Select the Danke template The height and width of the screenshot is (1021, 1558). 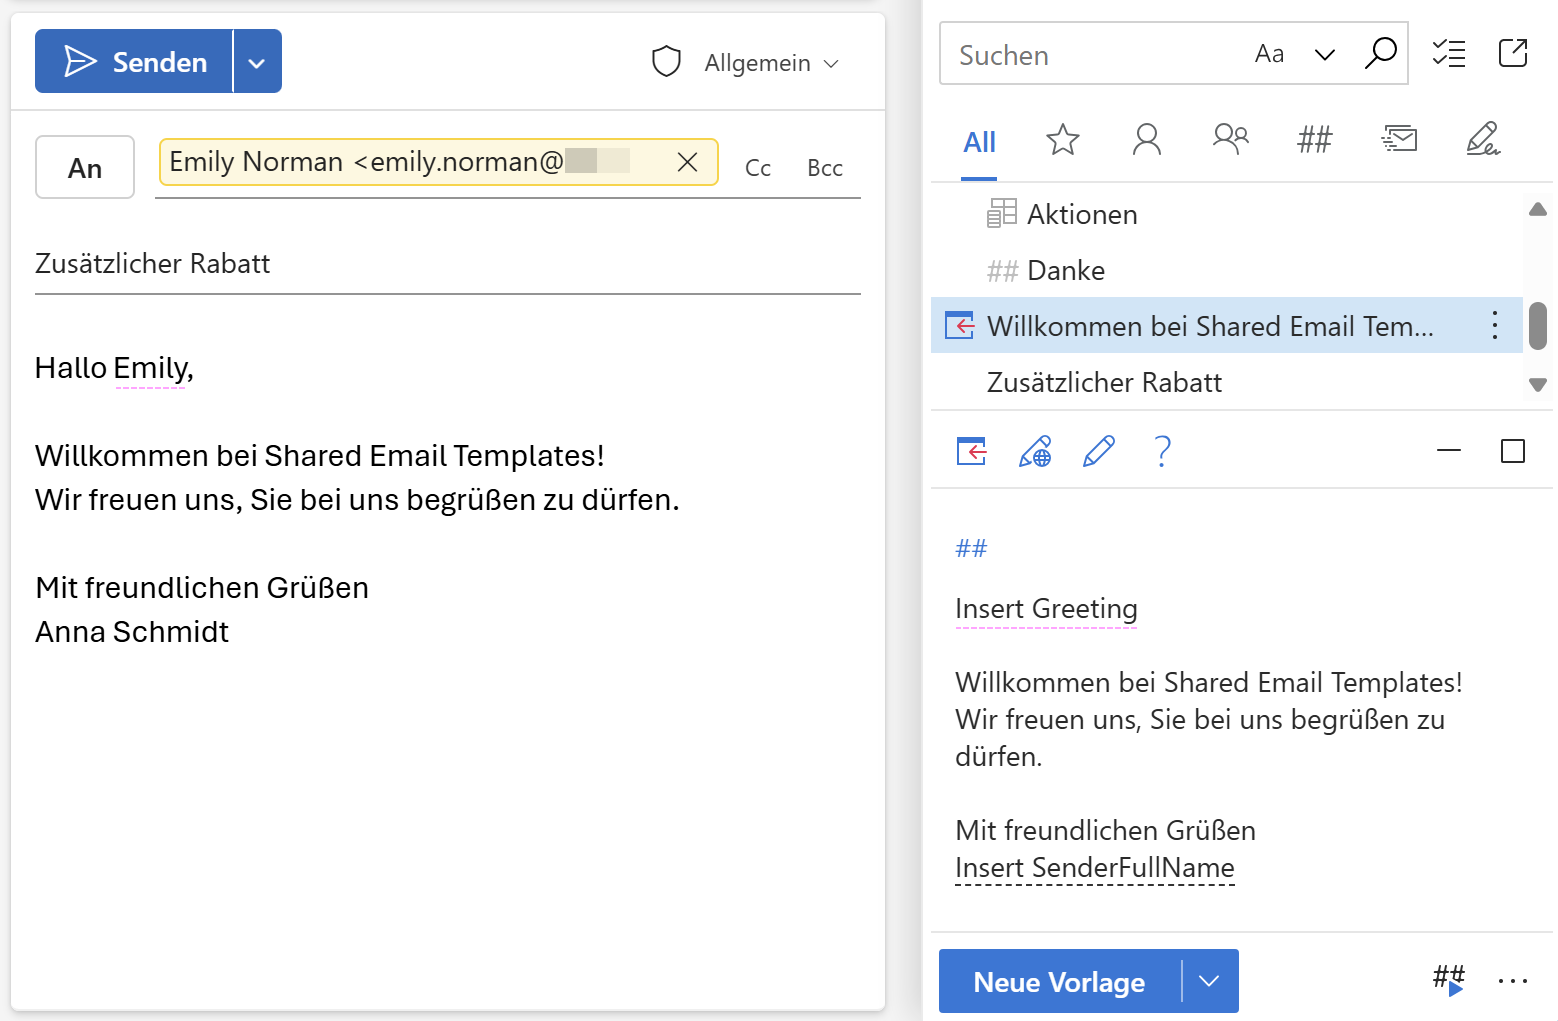click(x=1226, y=270)
